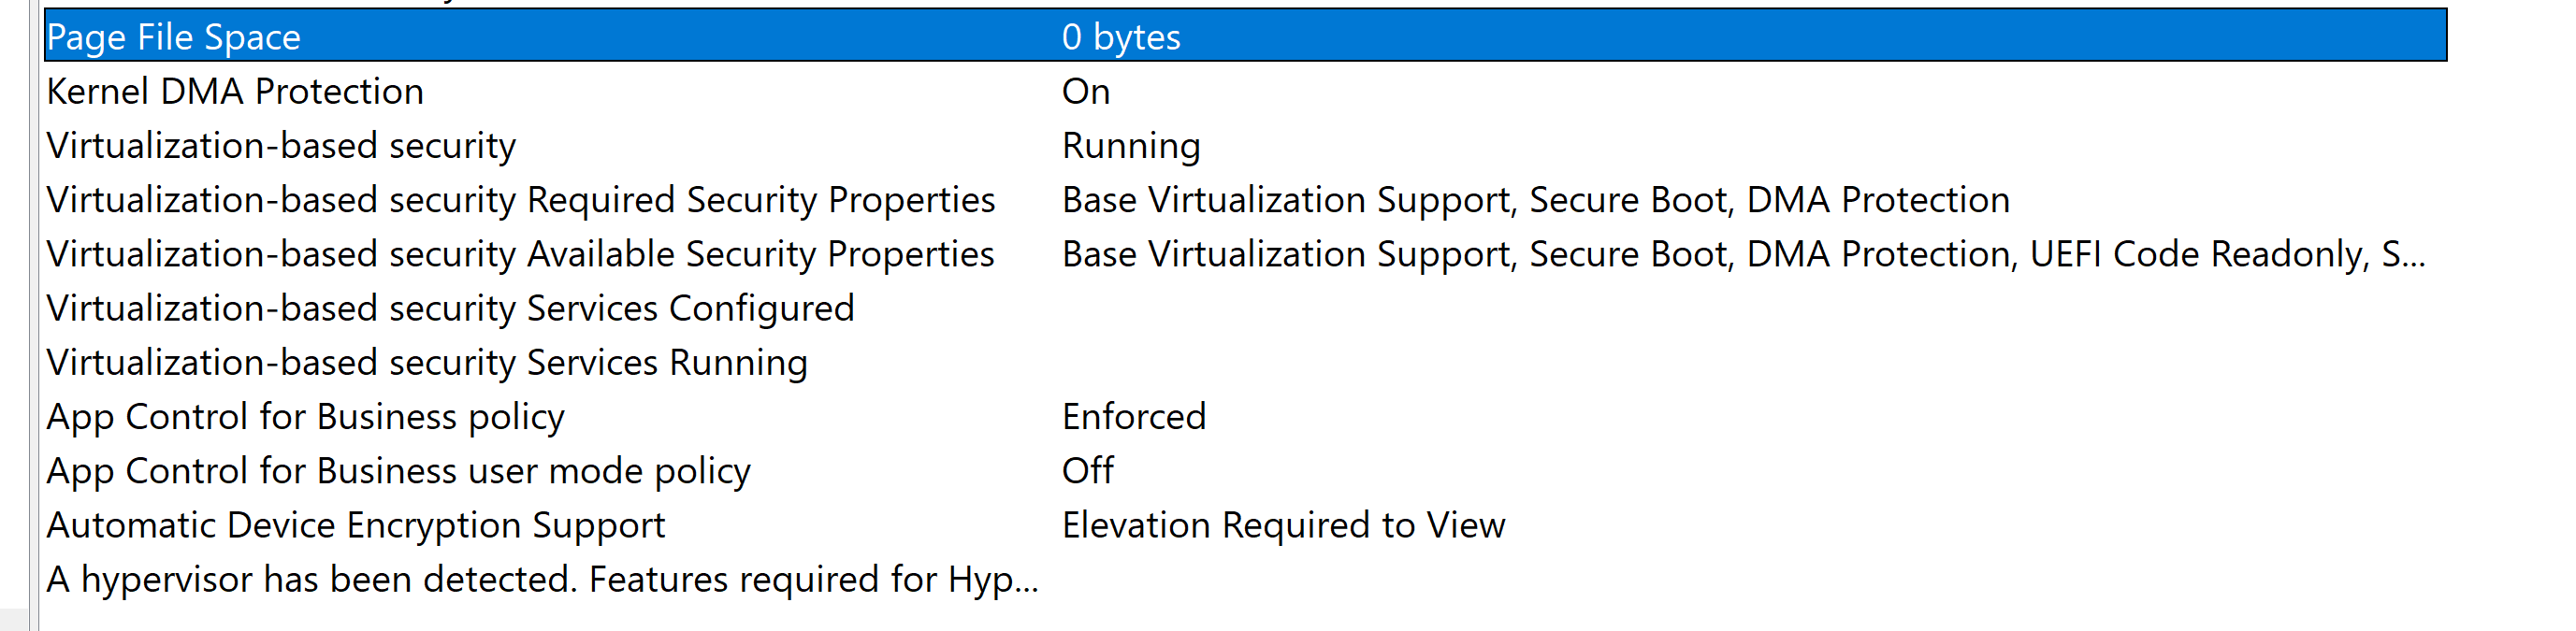
Task: Click the '0 bytes' value cell
Action: pos(1121,37)
